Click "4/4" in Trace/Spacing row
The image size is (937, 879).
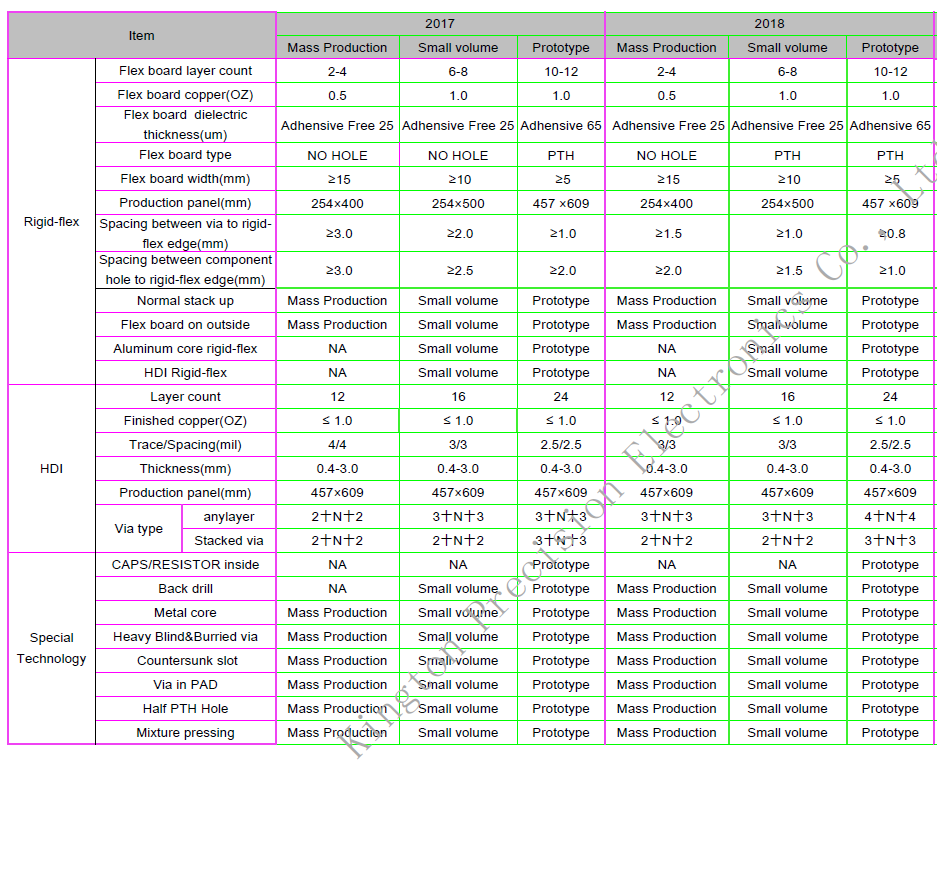point(337,445)
